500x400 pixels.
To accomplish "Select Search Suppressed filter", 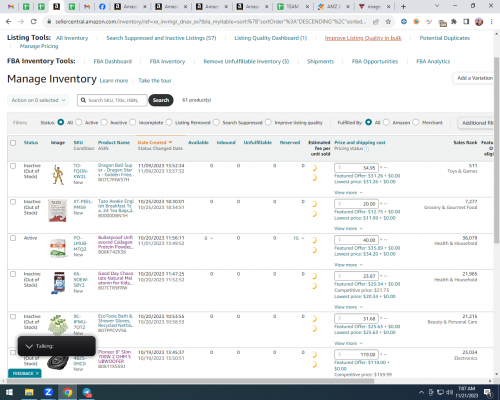I will [x=216, y=122].
